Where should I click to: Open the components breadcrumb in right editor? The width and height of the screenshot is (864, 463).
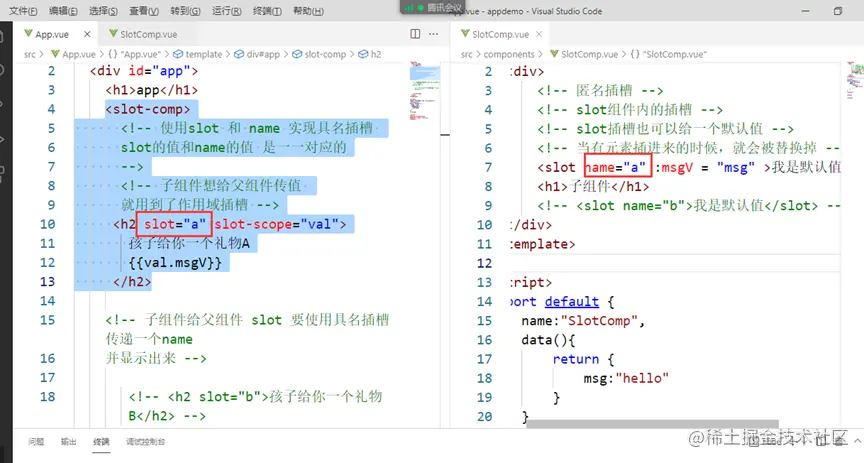pyautogui.click(x=509, y=54)
